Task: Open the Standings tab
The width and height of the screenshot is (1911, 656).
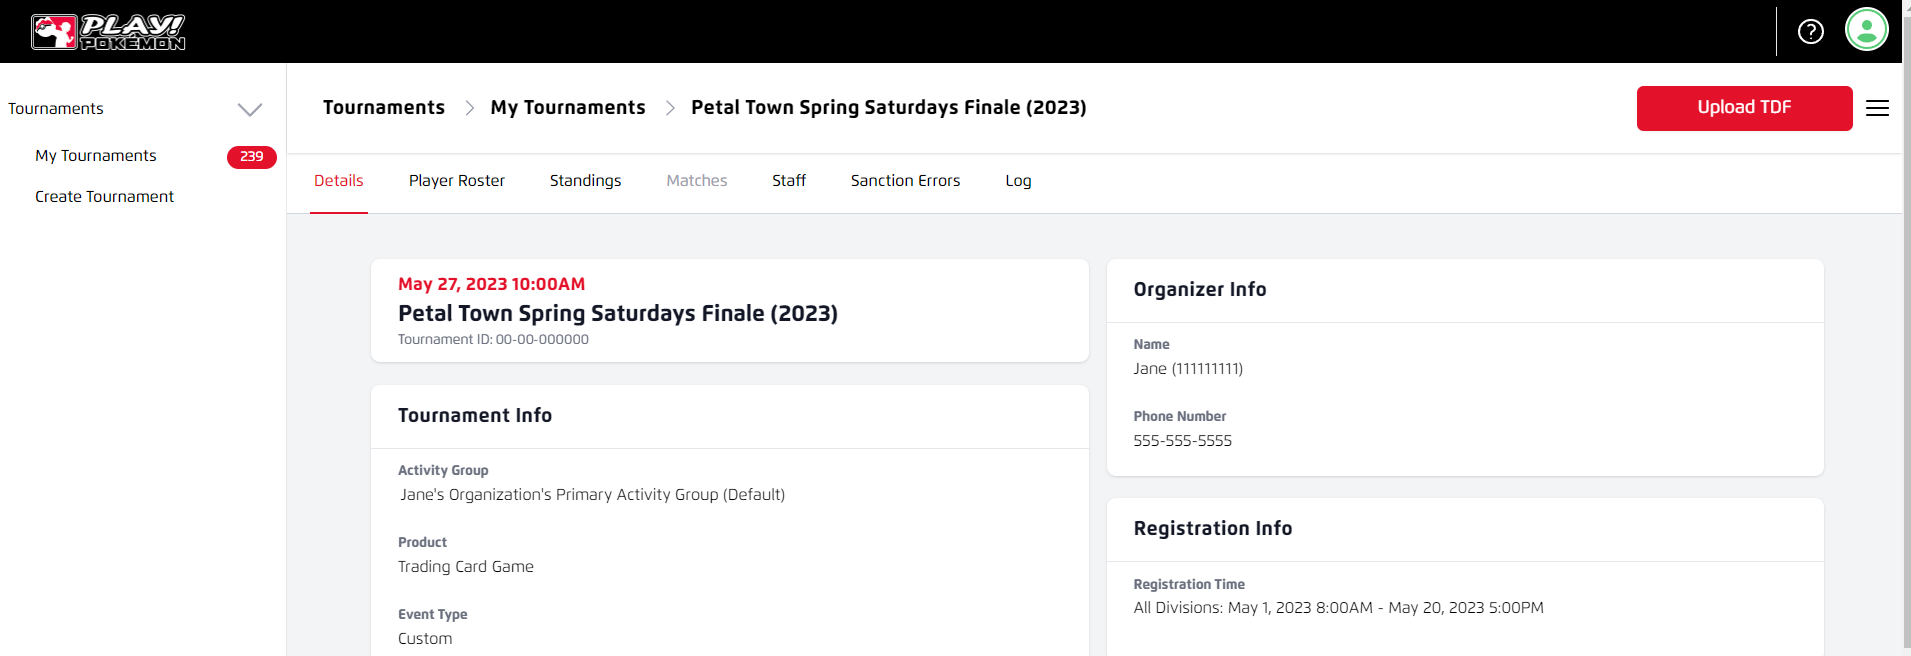Action: (x=585, y=181)
